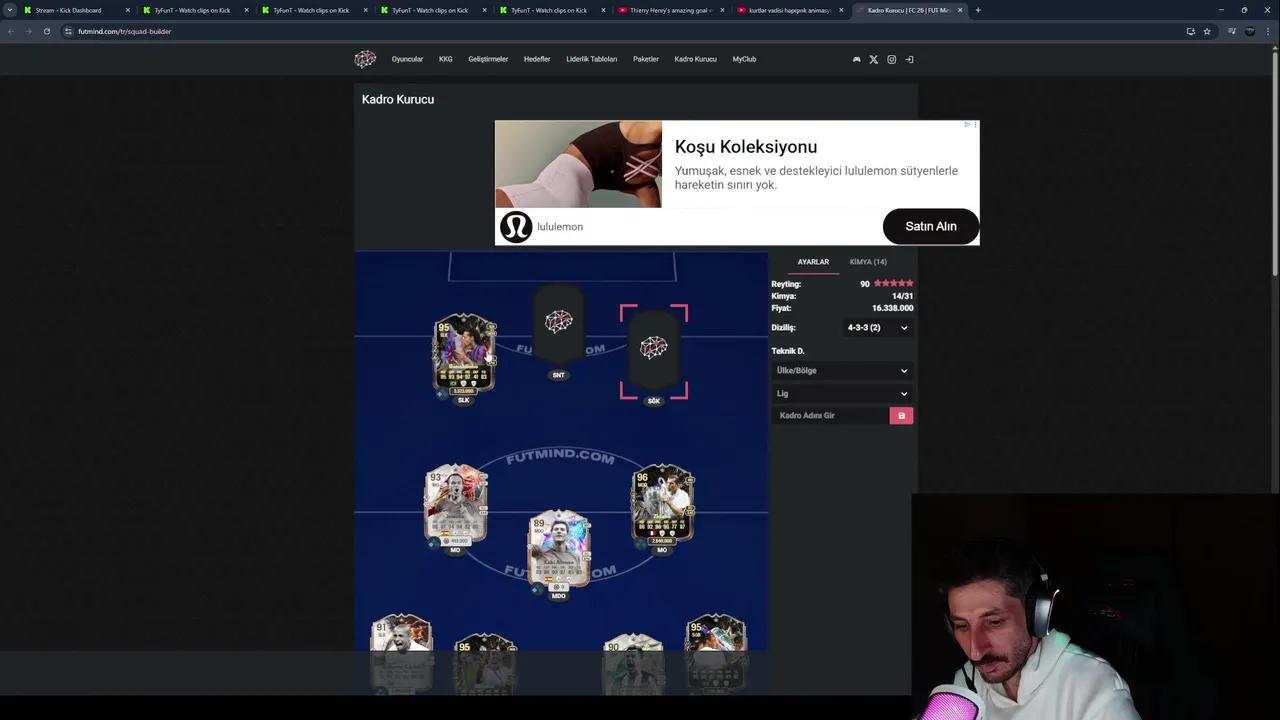Viewport: 1280px width, 720px height.
Task: Save squad with the pink save icon
Action: point(901,415)
